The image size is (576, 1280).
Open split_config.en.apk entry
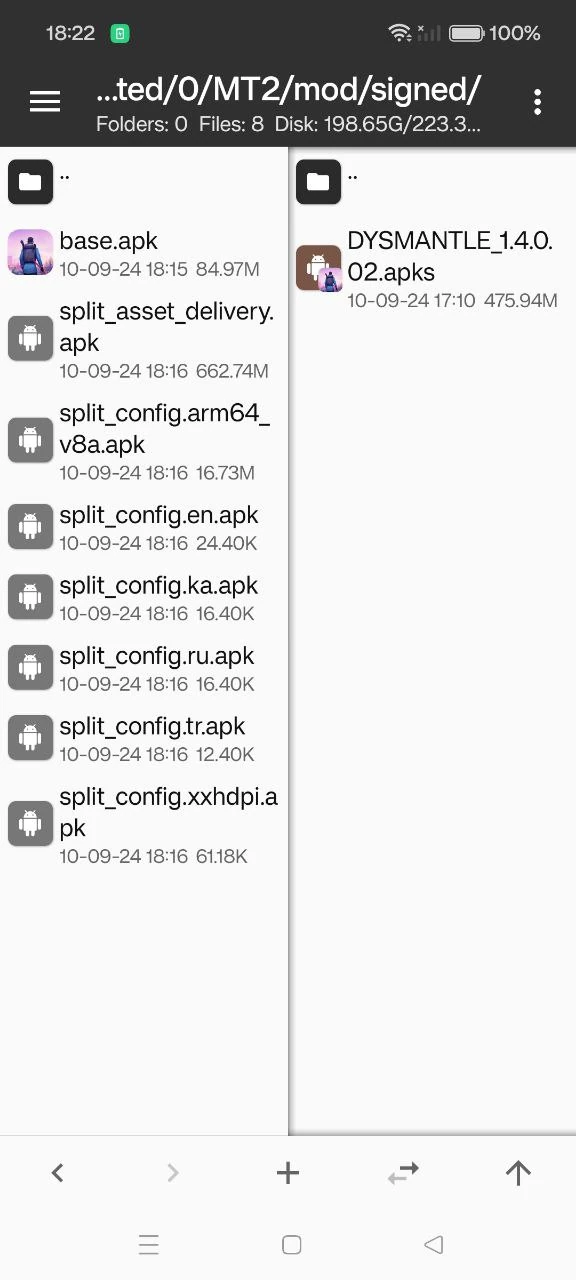tap(144, 527)
